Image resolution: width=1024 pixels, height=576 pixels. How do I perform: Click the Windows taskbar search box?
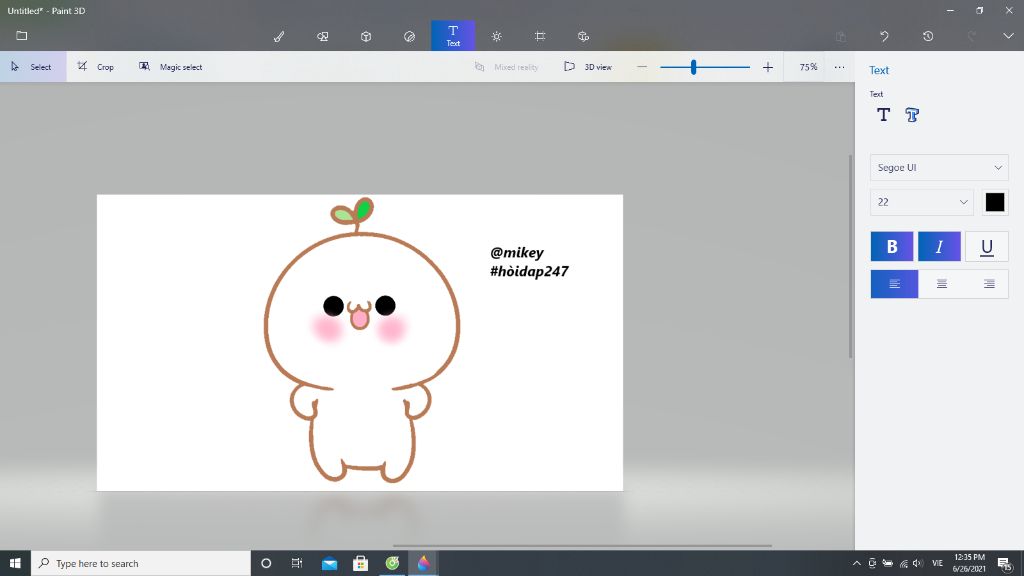pyautogui.click(x=140, y=563)
